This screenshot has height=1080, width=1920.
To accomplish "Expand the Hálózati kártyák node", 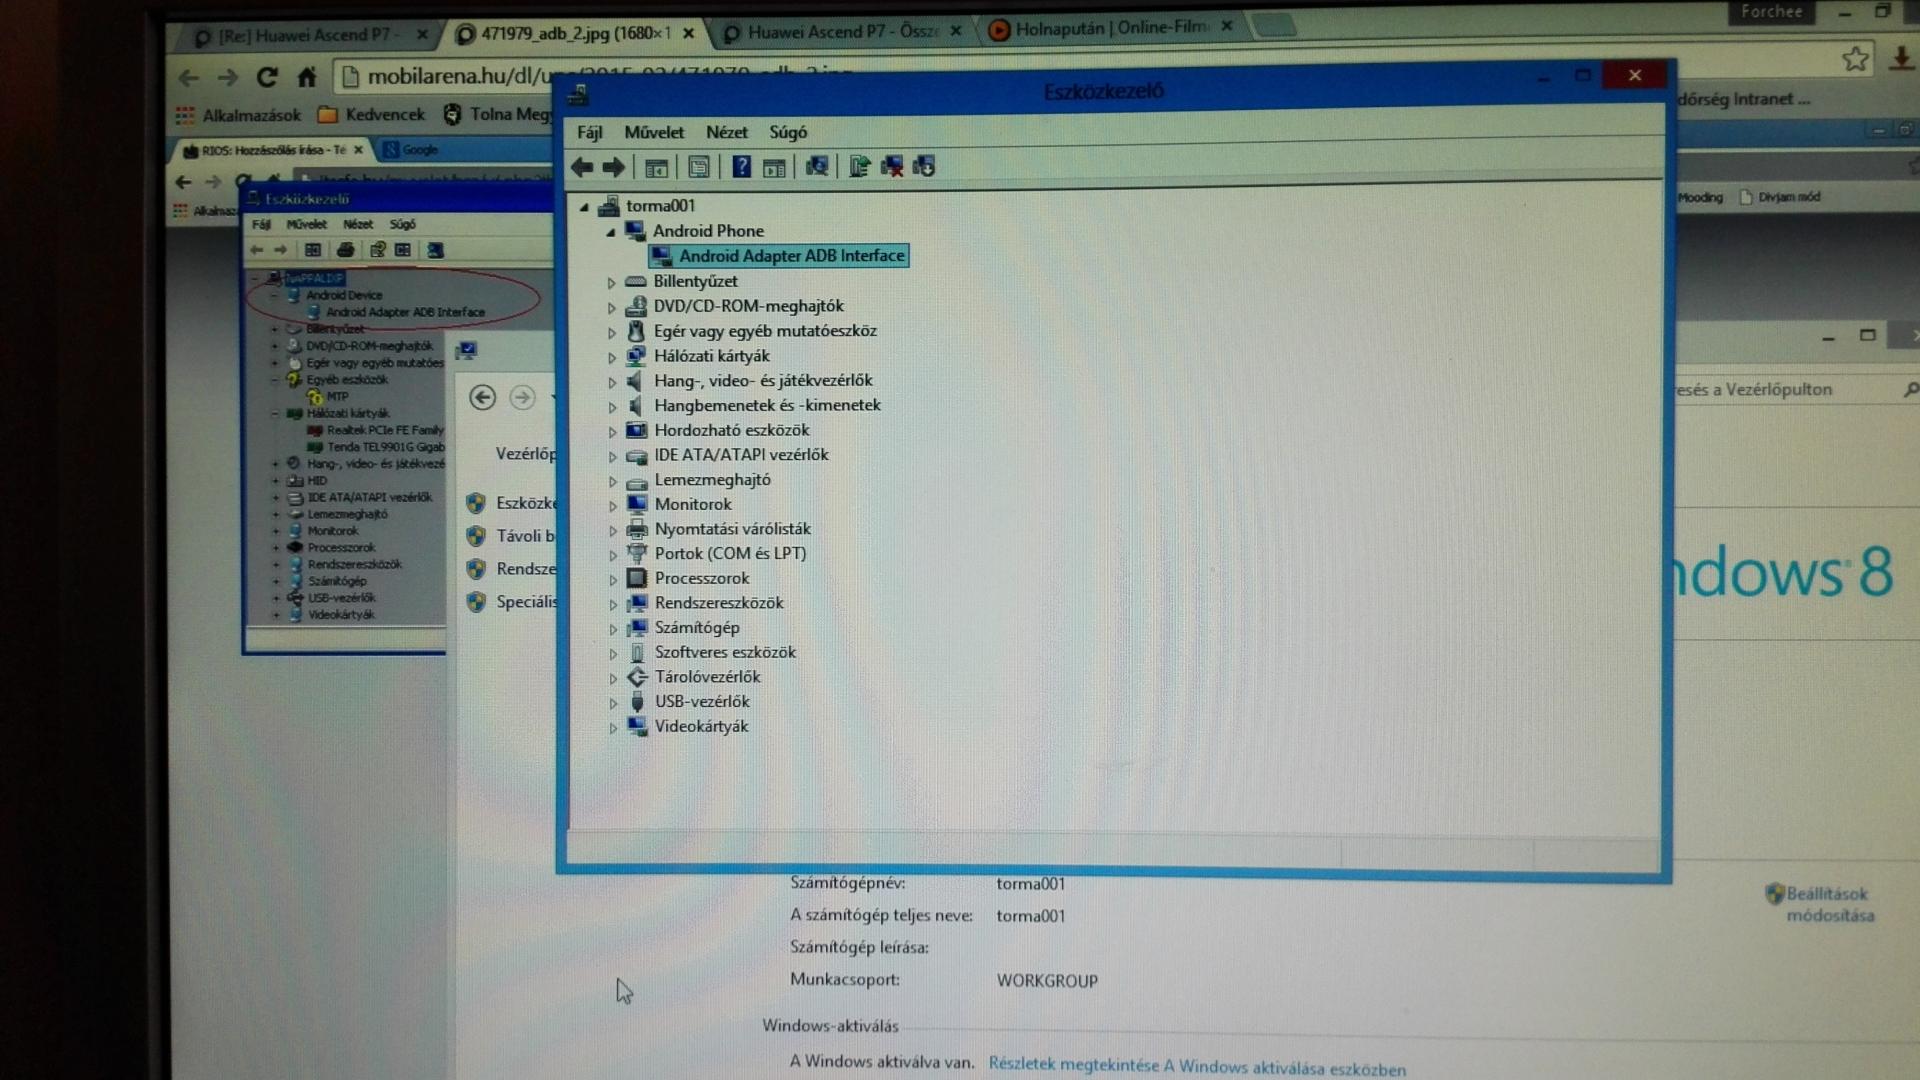I will pyautogui.click(x=612, y=357).
